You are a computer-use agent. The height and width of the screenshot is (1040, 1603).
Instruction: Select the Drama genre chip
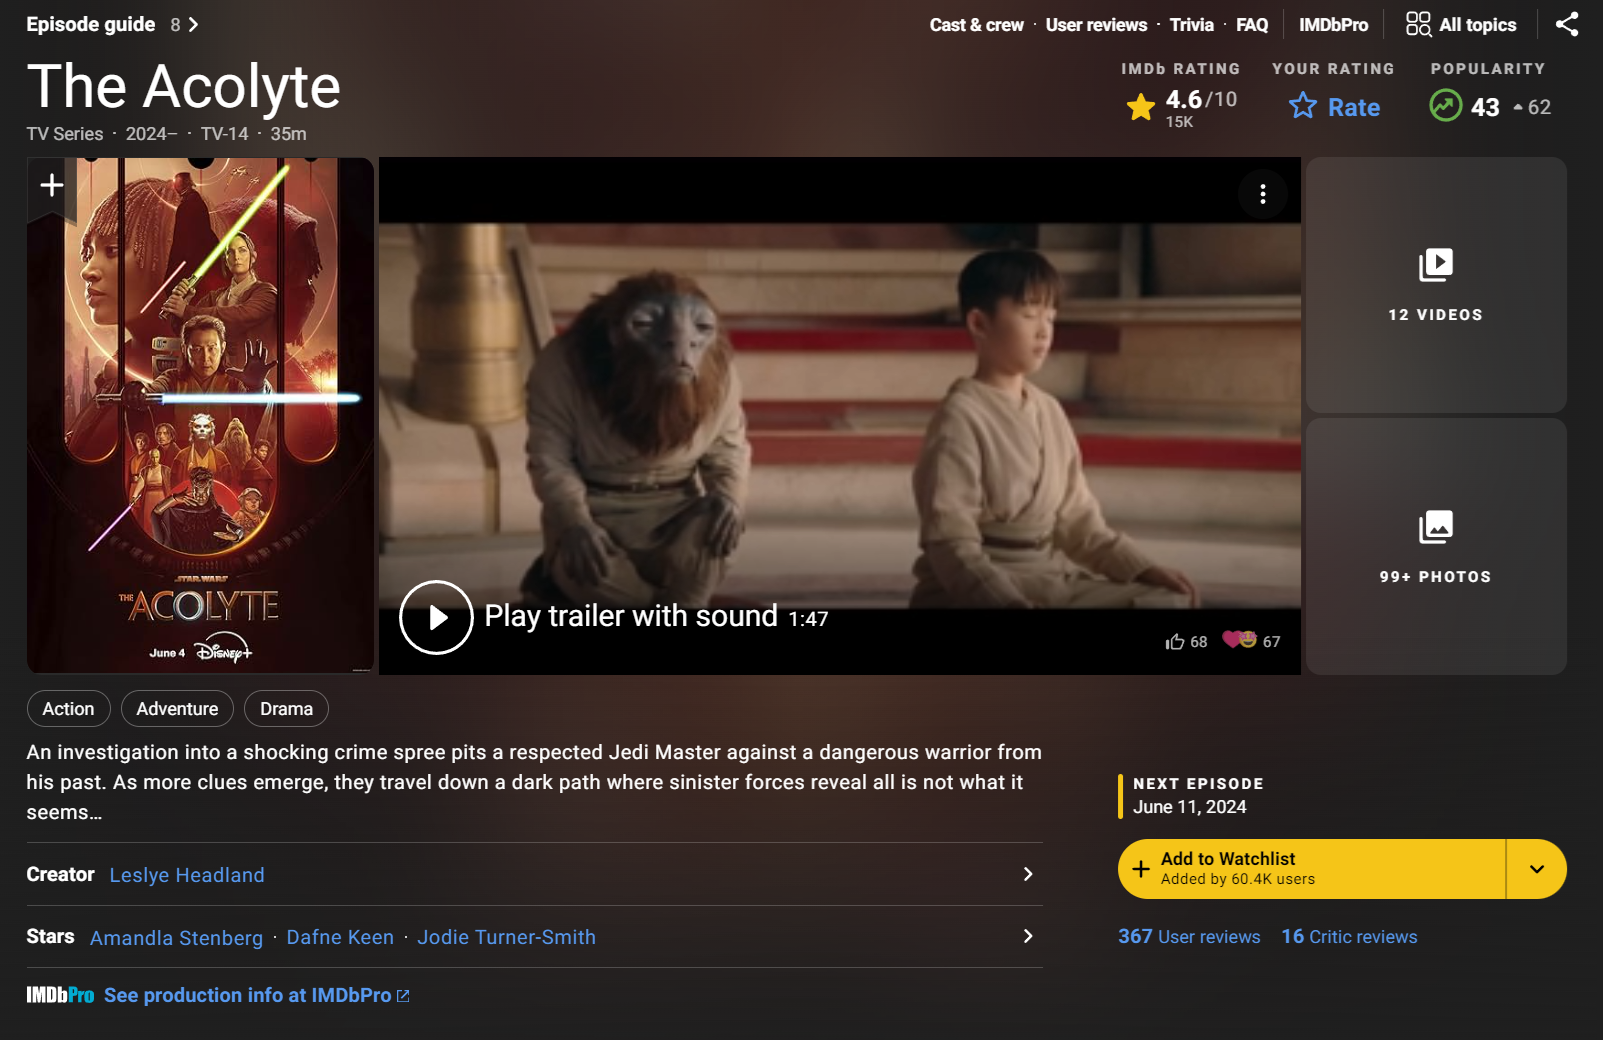point(286,709)
